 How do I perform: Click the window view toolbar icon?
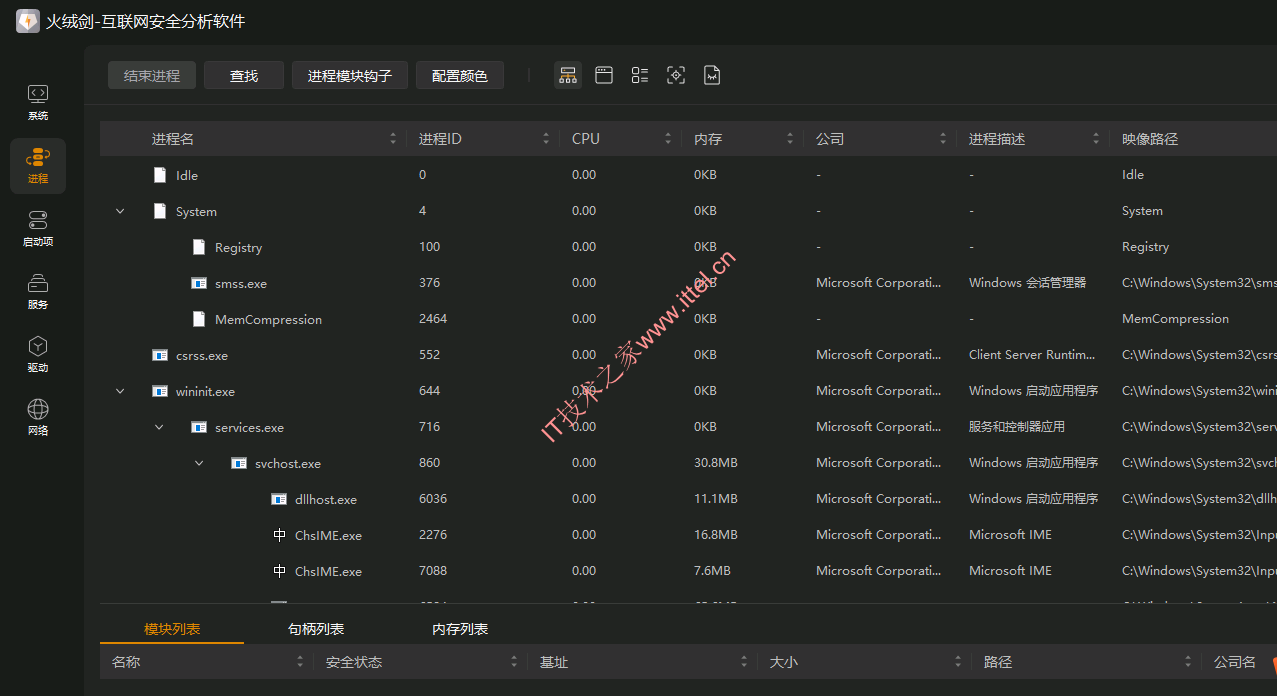[x=604, y=75]
